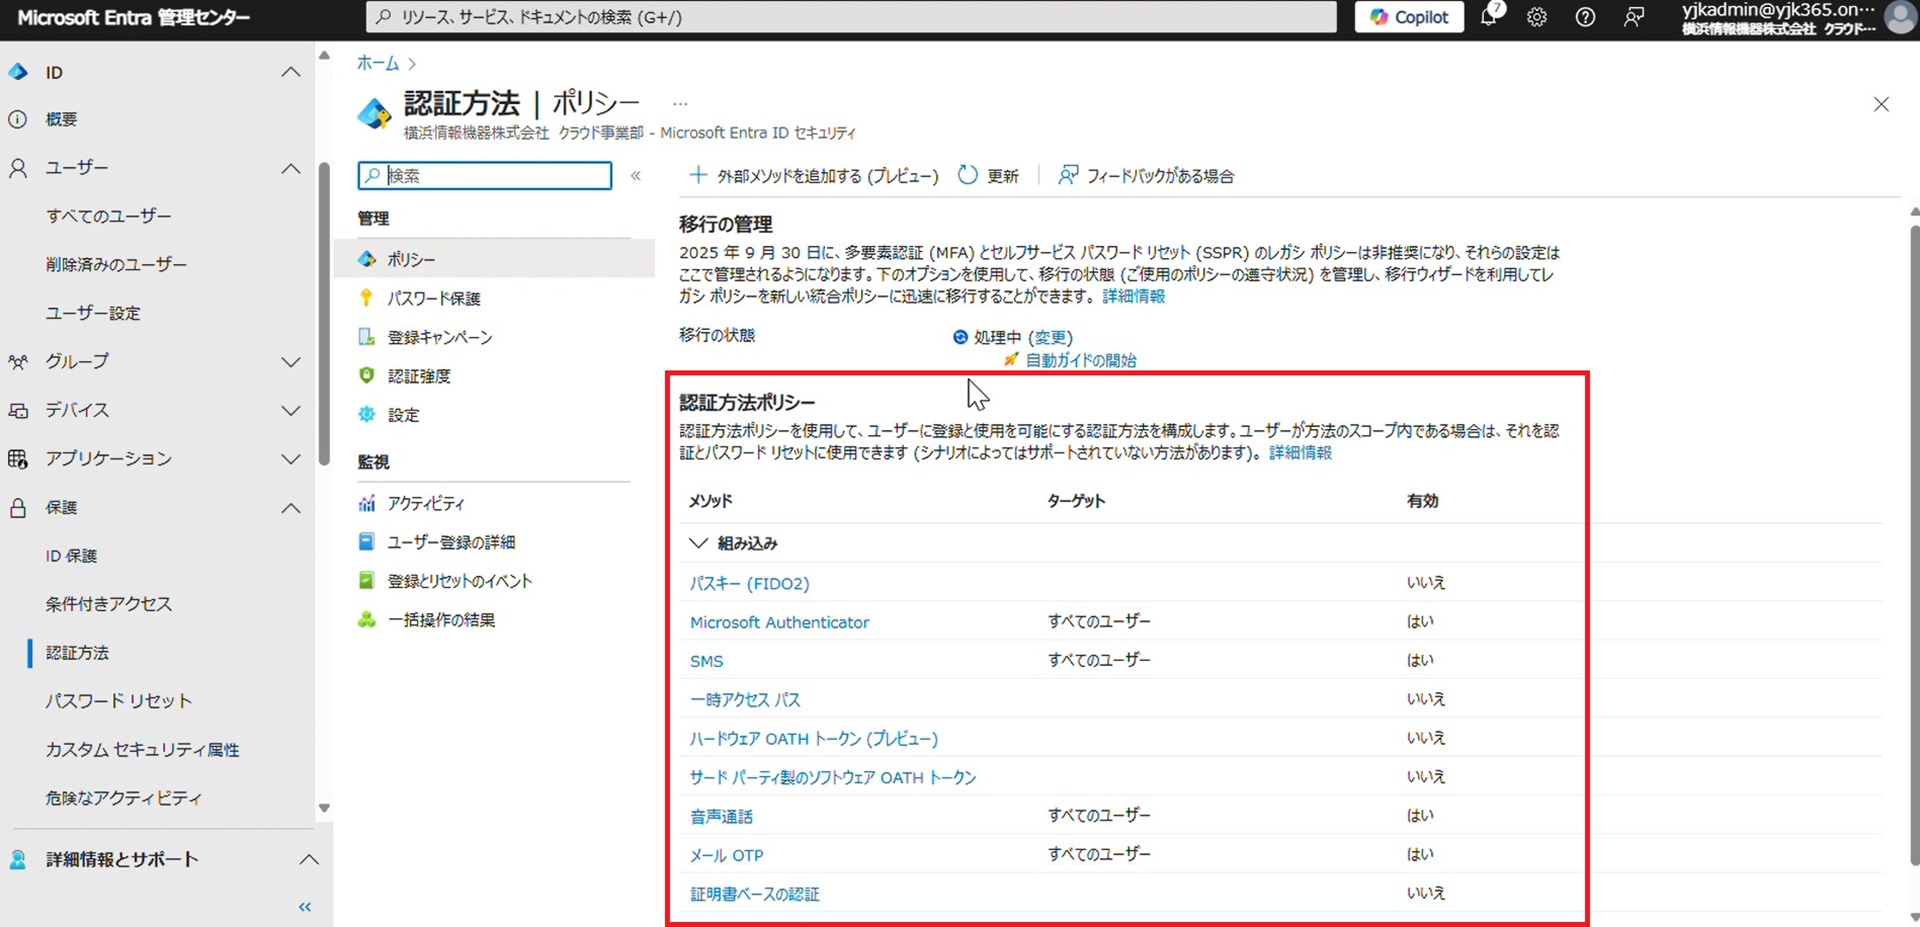Screen dimensions: 1920x927
Task: Click the refresh (更新) icon
Action: click(967, 176)
